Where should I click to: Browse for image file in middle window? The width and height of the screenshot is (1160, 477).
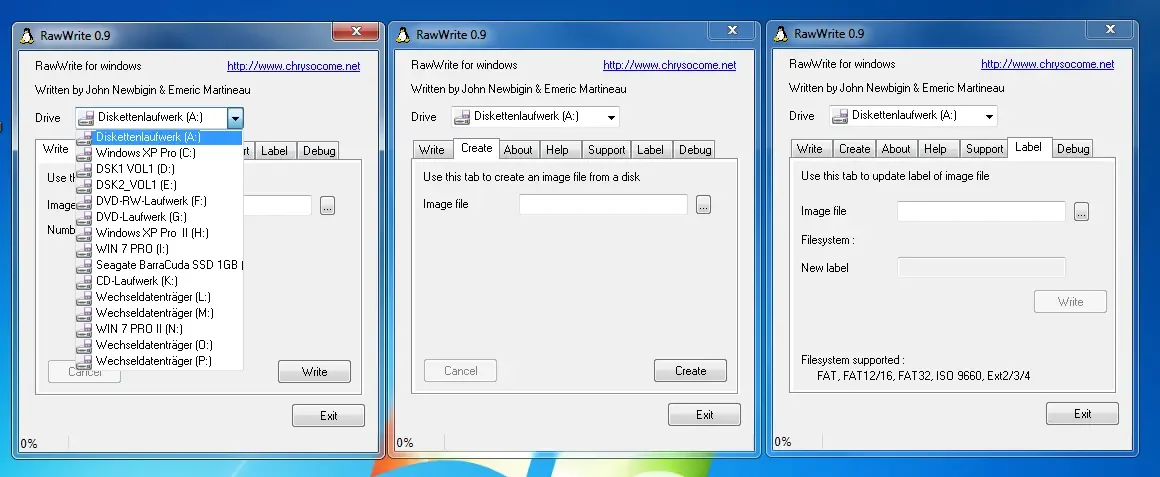[704, 205]
